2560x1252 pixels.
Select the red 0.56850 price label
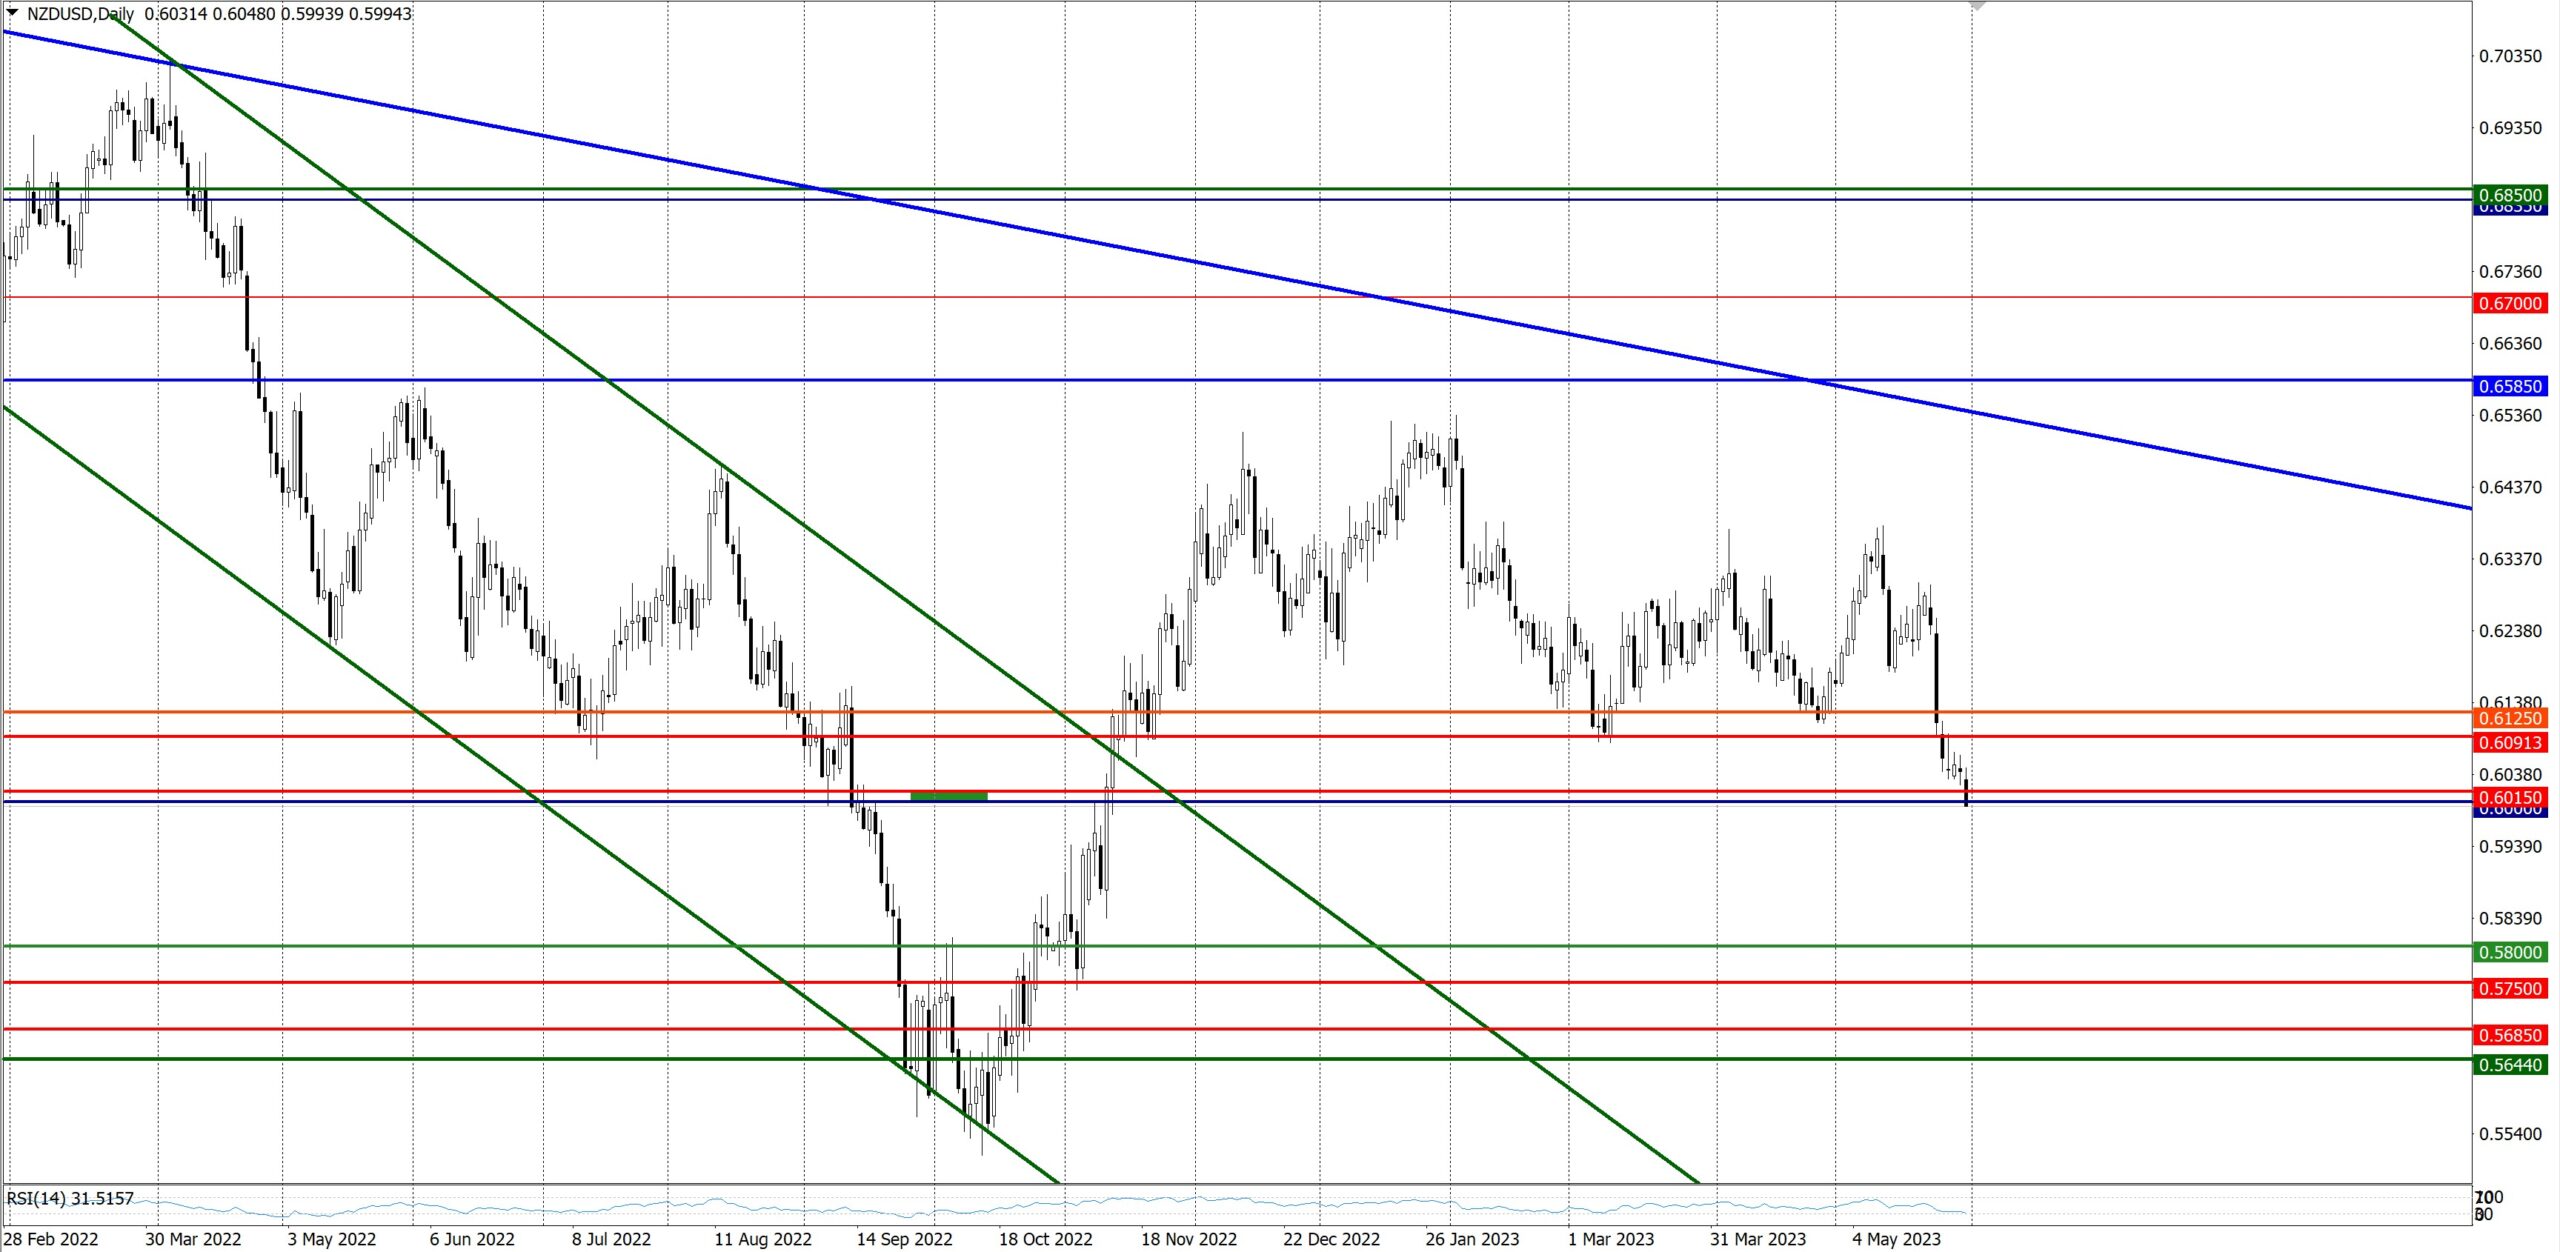2509,1035
